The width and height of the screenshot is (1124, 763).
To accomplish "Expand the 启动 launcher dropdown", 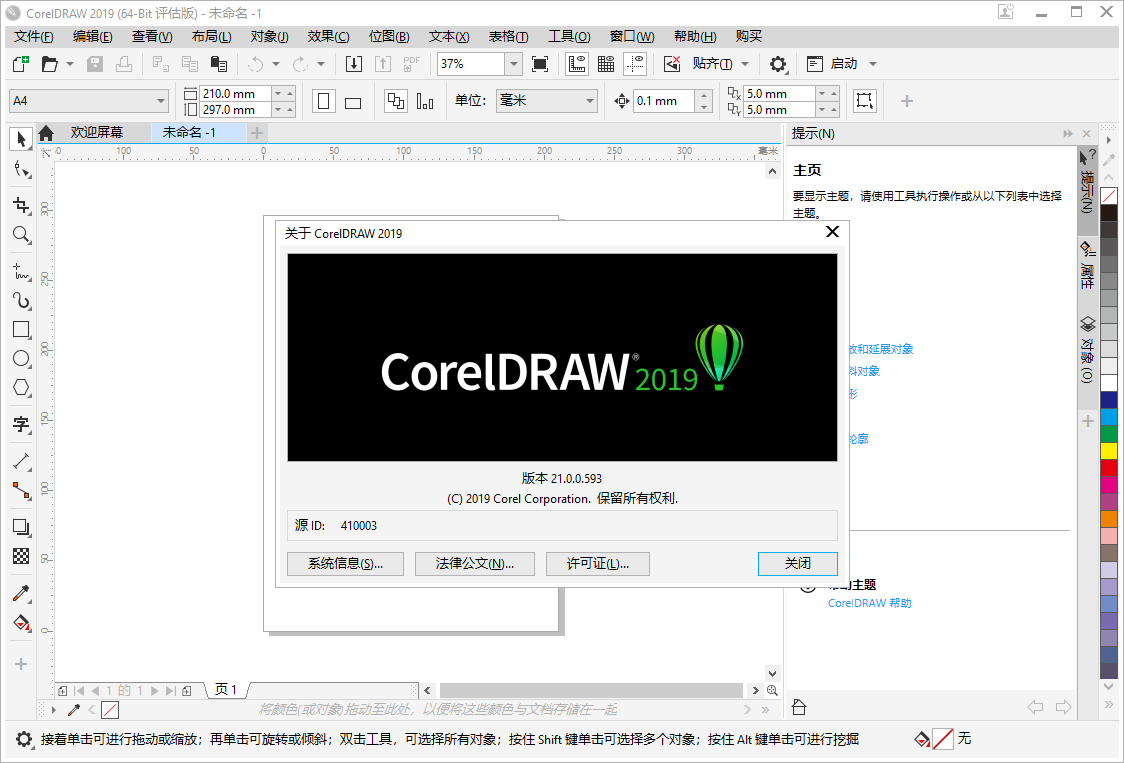I will click(872, 64).
